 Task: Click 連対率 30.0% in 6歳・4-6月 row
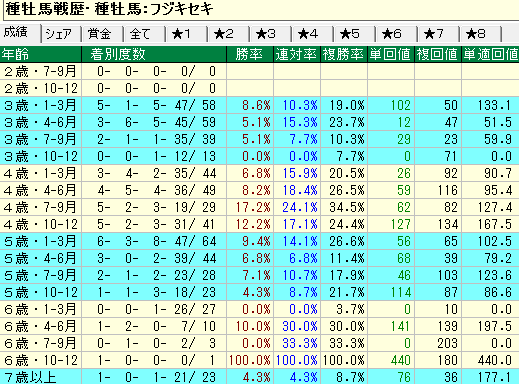(x=300, y=326)
